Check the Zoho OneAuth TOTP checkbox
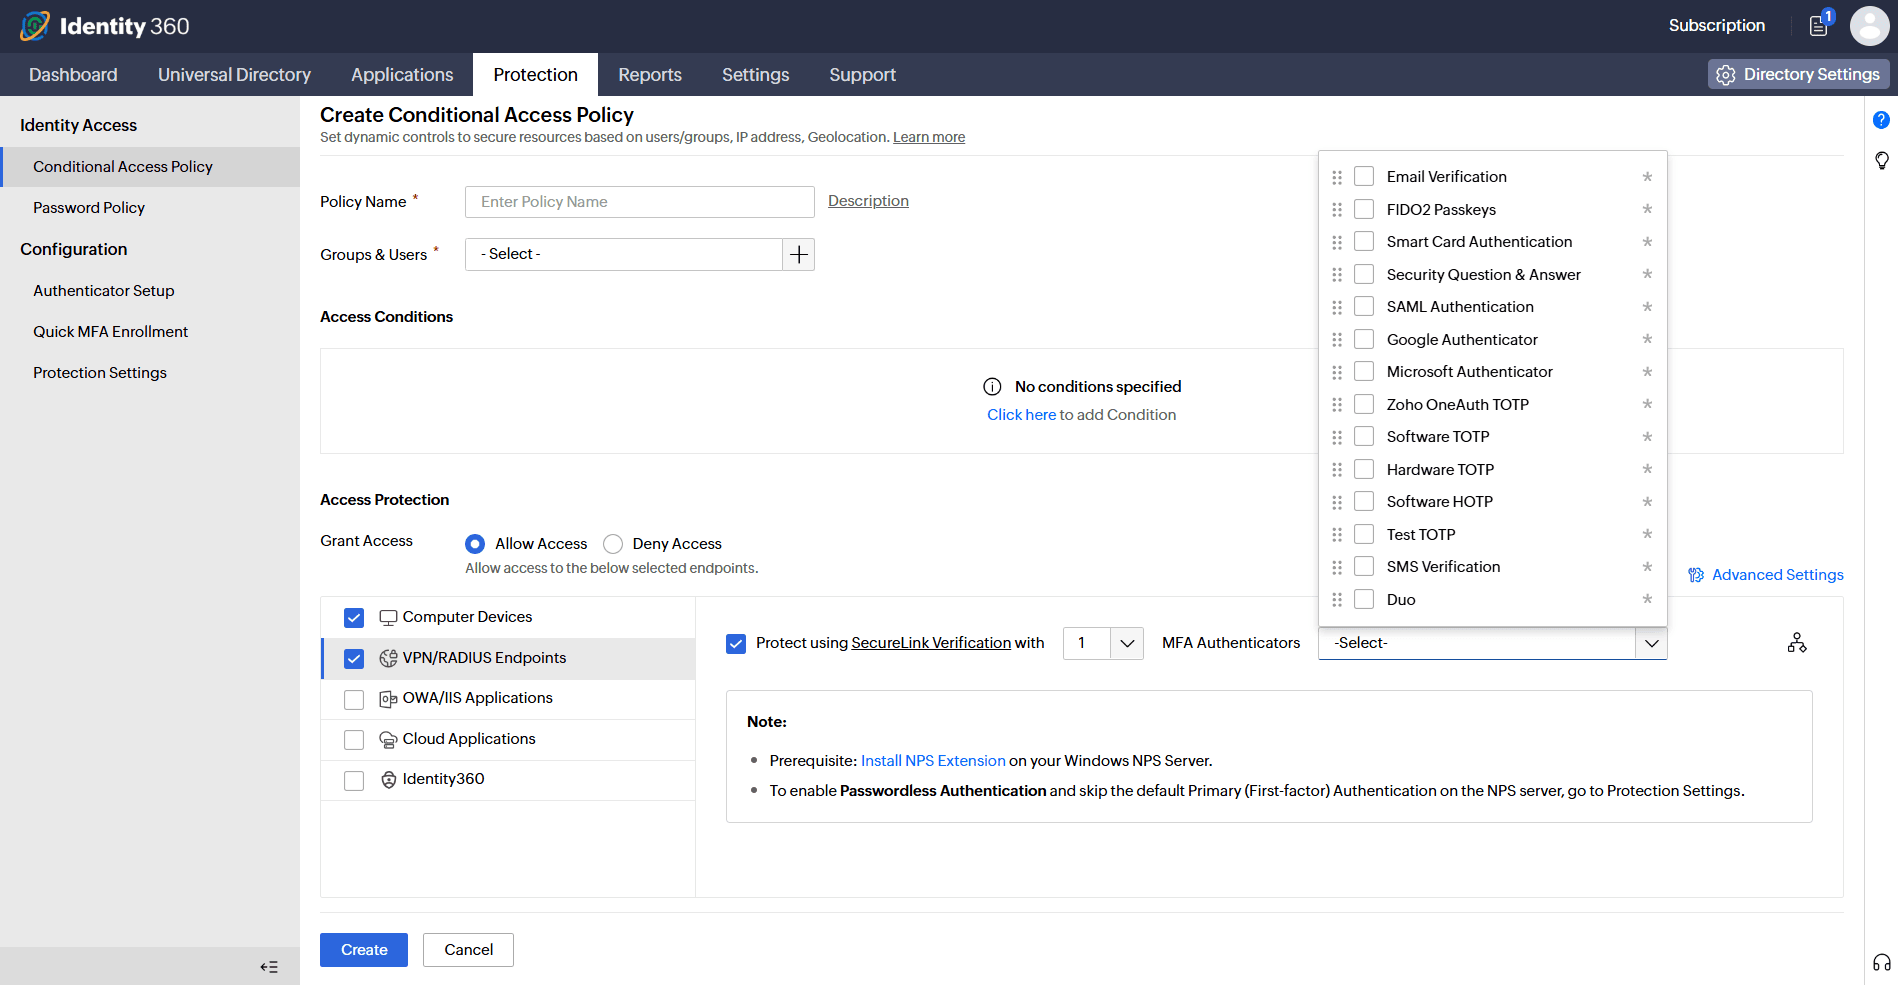Image resolution: width=1898 pixels, height=985 pixels. click(x=1364, y=405)
